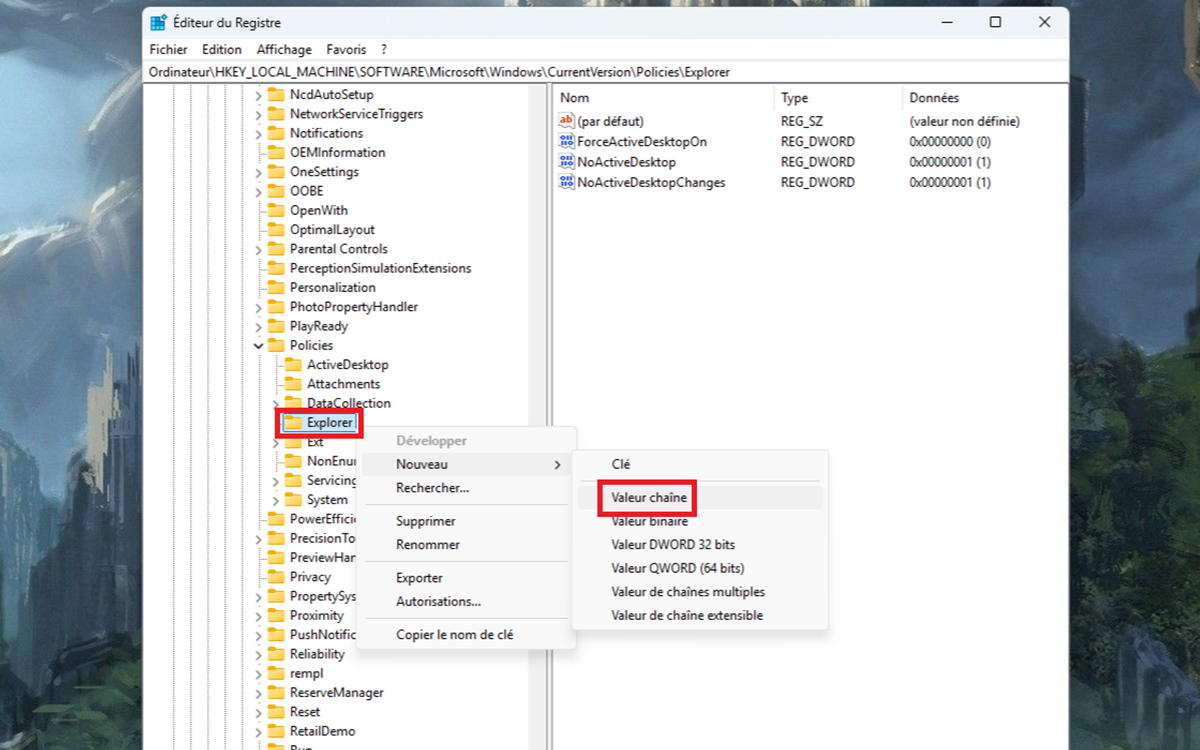Click the NcdAutoSetup folder icon

(x=276, y=95)
